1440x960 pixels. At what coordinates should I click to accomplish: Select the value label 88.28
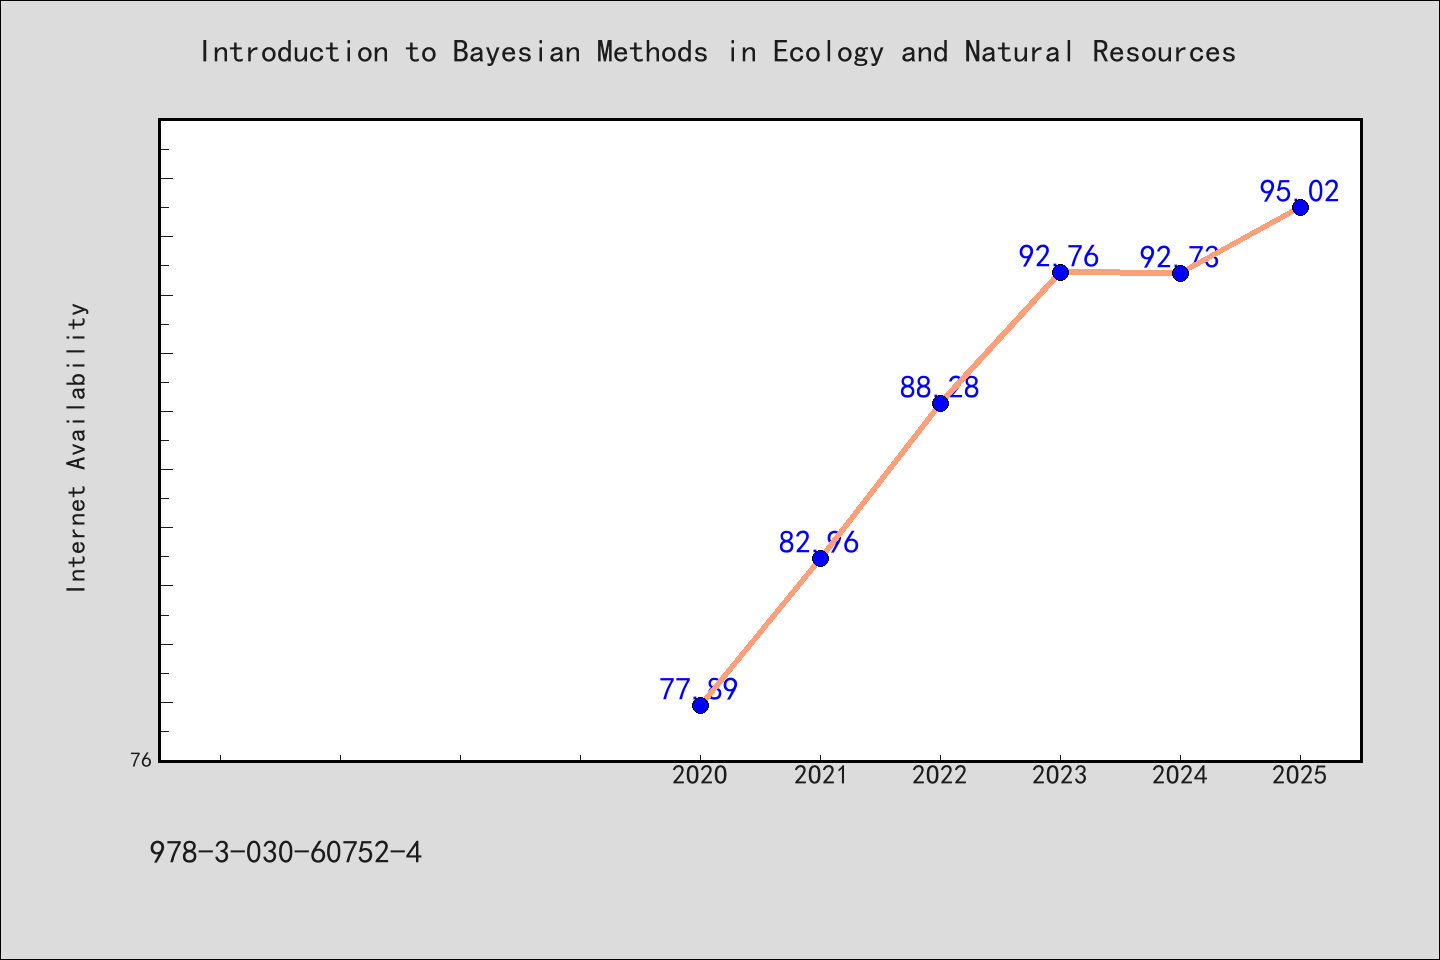click(939, 387)
